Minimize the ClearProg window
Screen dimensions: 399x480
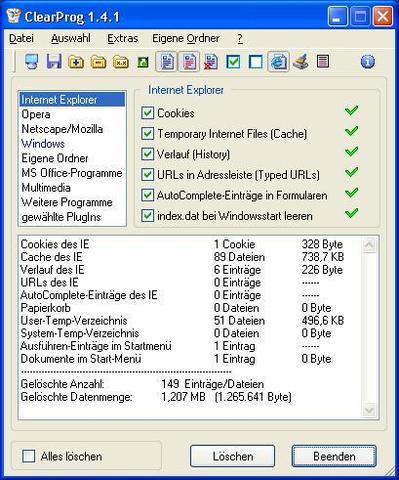337,17
